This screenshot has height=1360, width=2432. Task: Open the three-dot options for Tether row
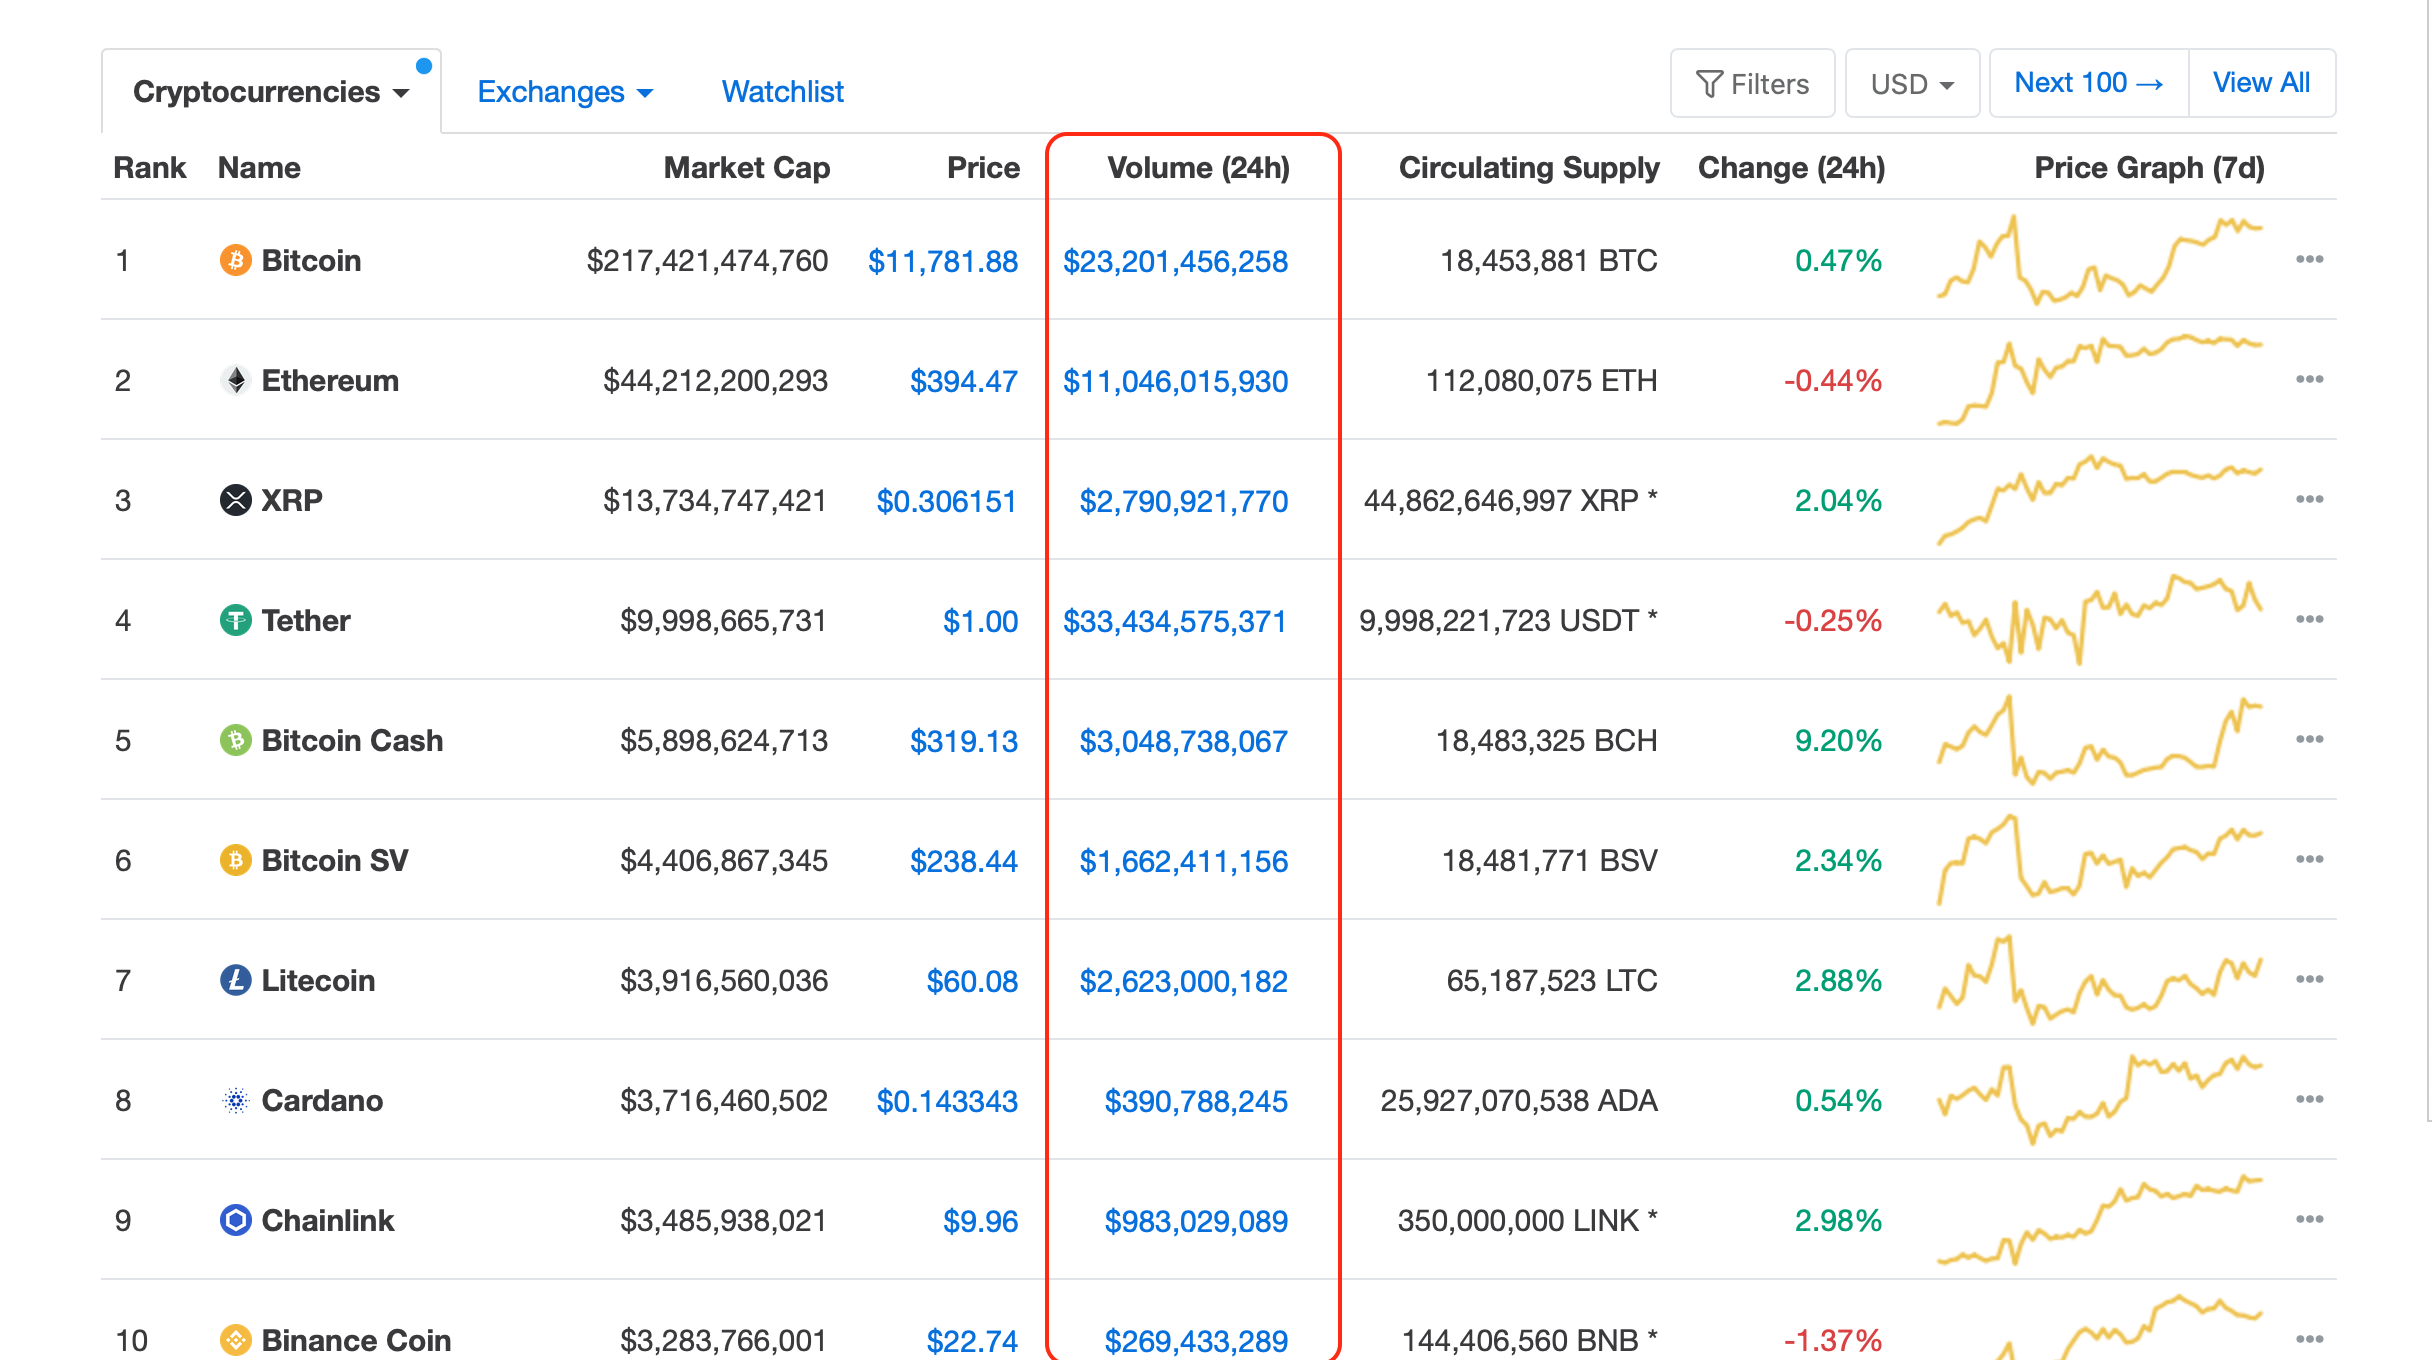click(x=2310, y=619)
